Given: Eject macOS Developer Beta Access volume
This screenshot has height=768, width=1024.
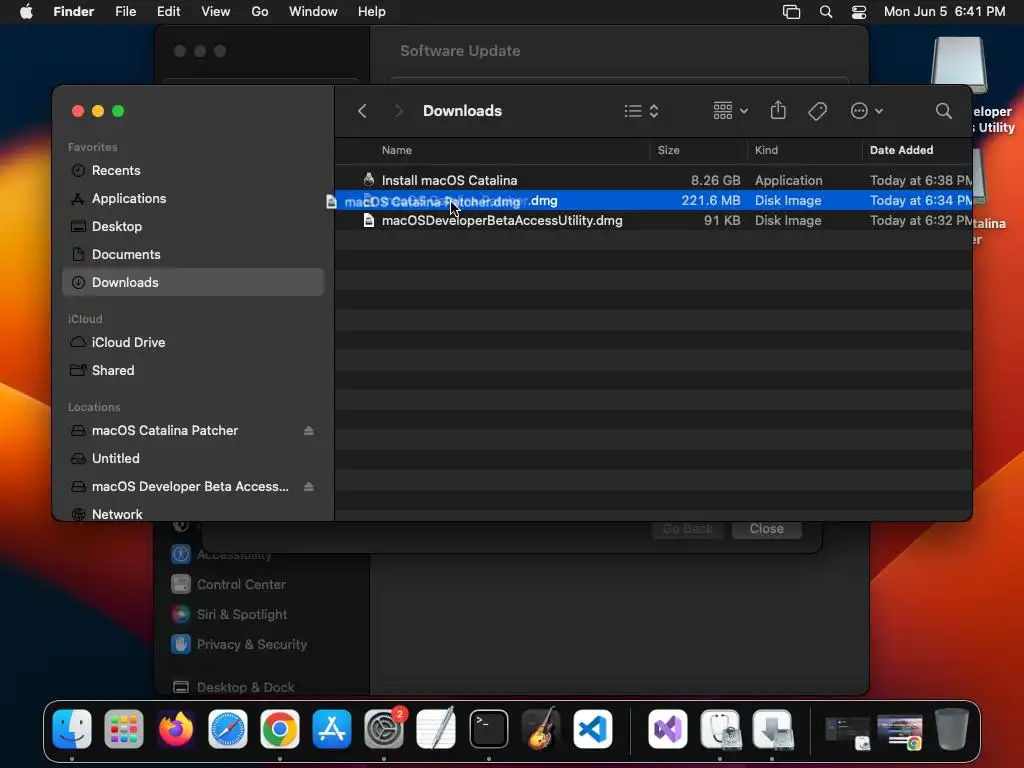Looking at the screenshot, I should pos(308,487).
